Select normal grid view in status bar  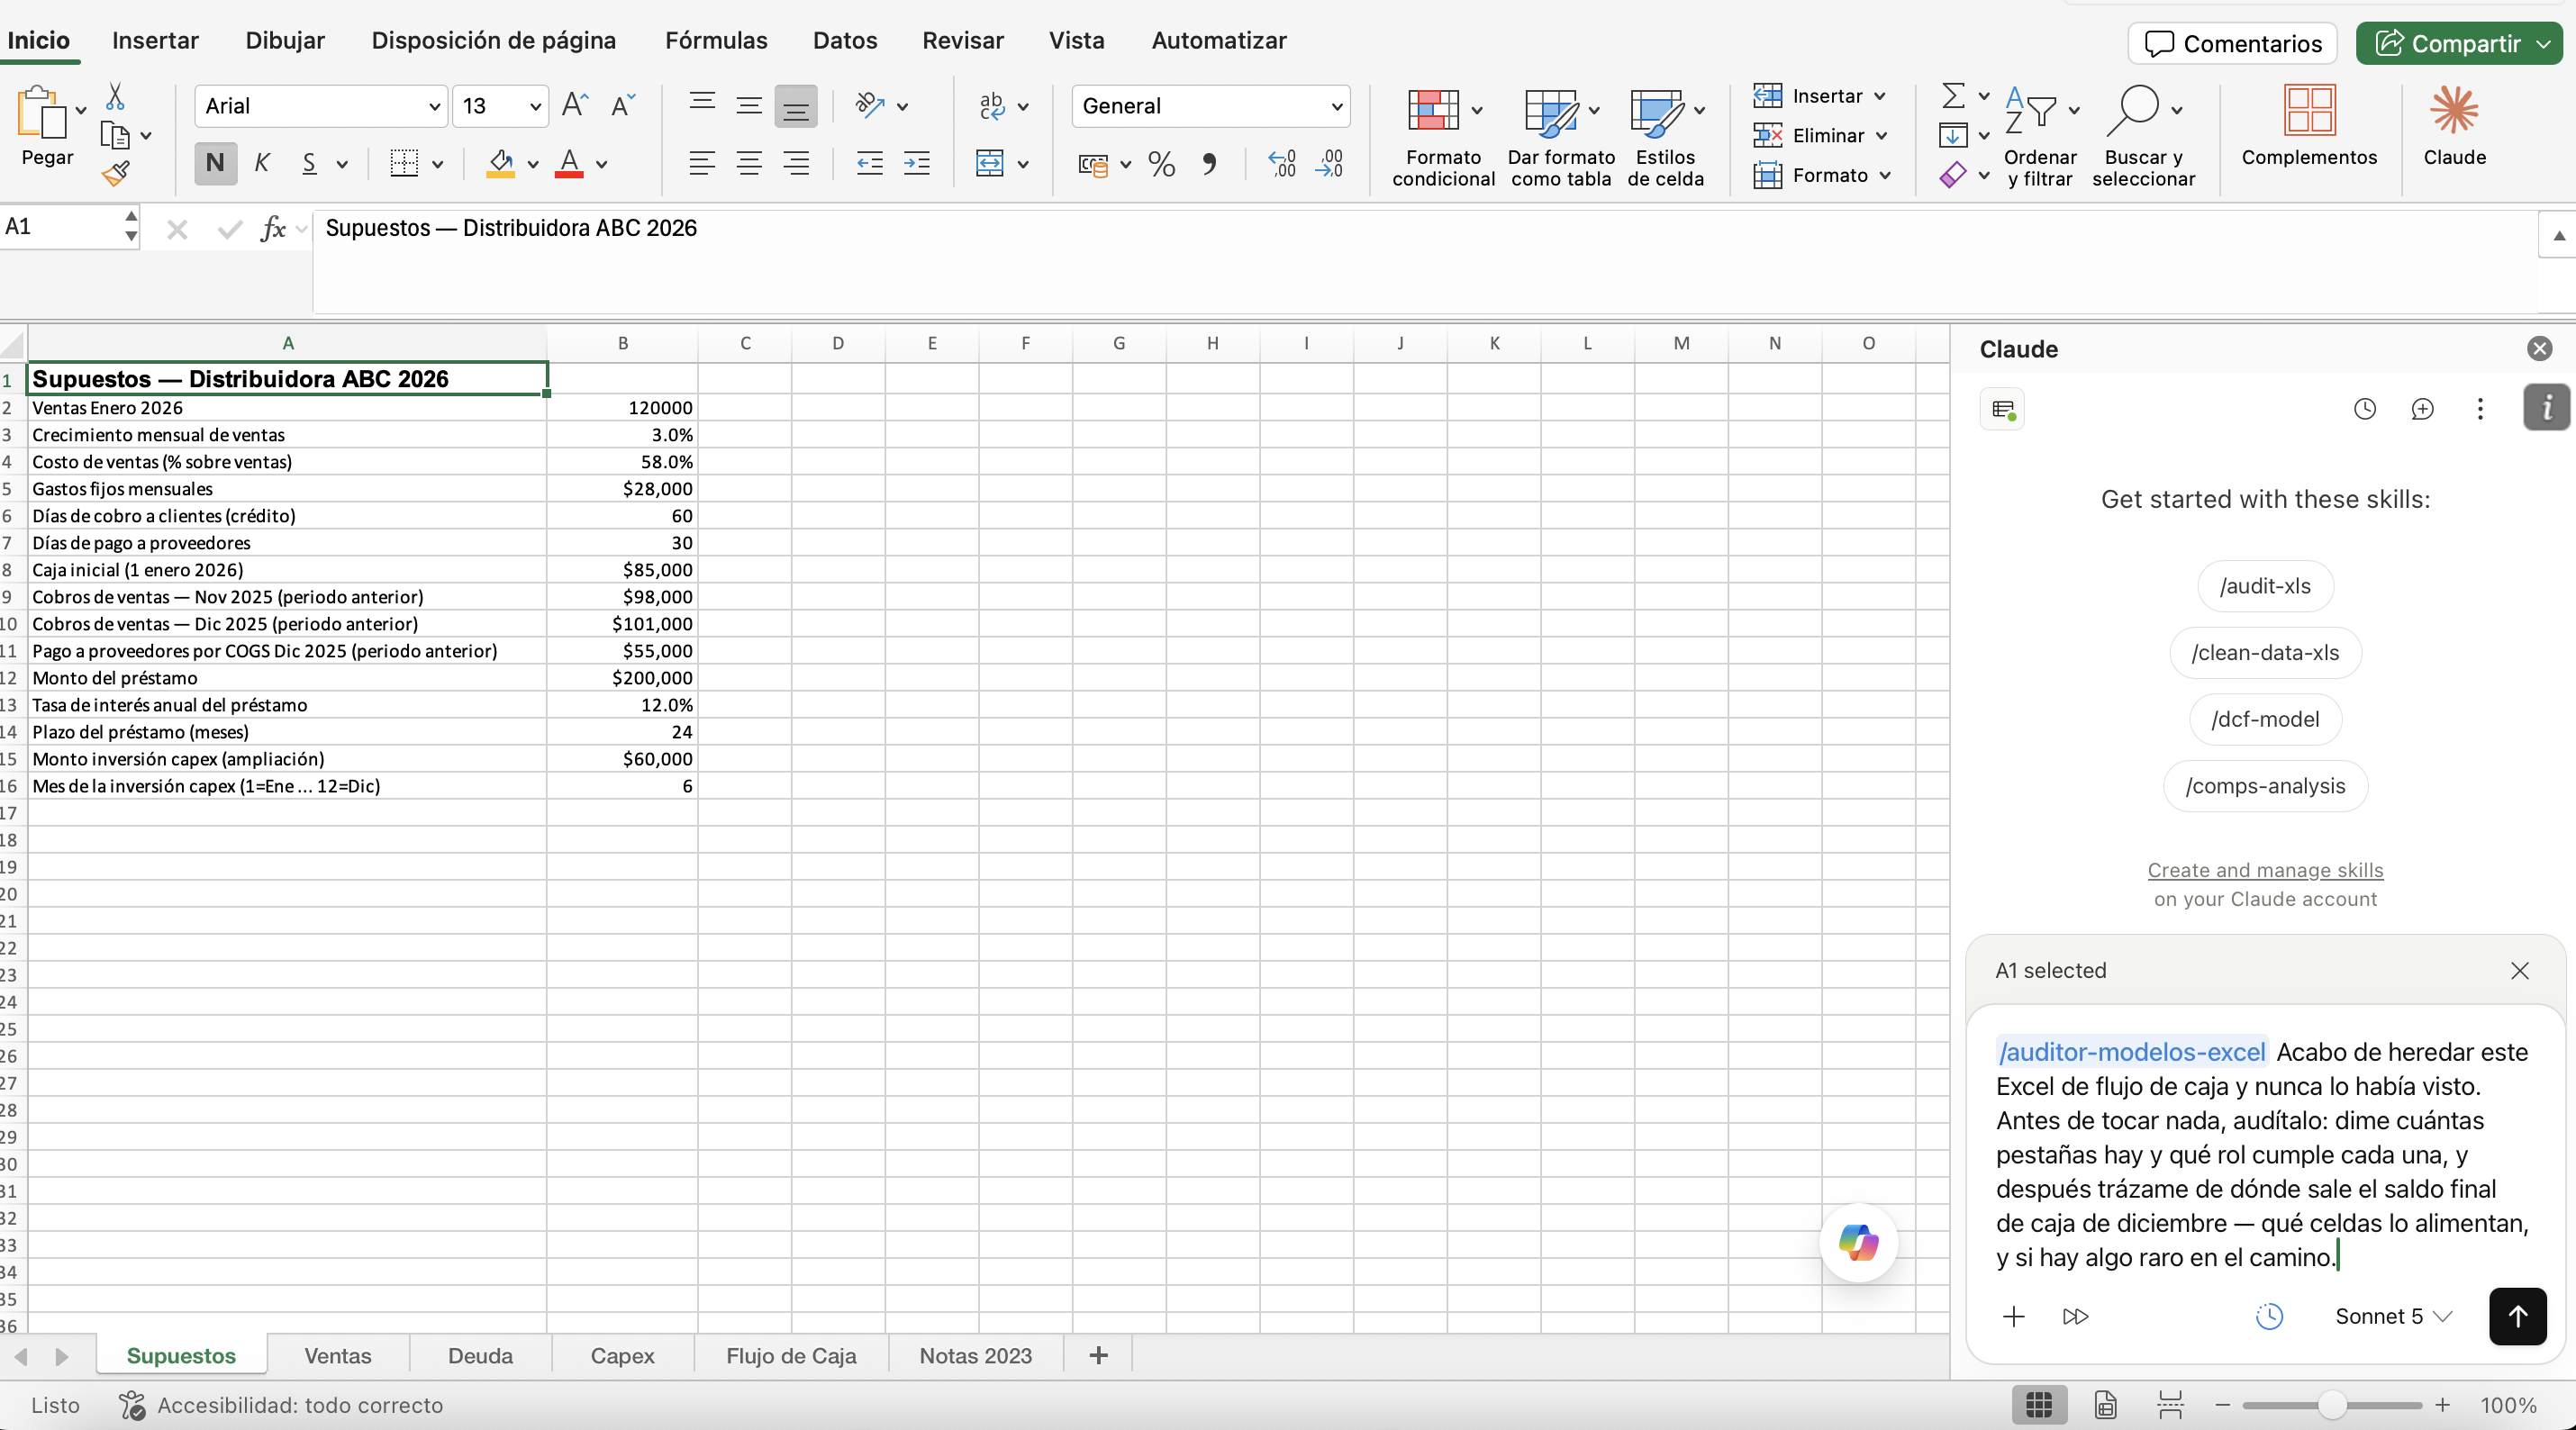click(x=2039, y=1405)
